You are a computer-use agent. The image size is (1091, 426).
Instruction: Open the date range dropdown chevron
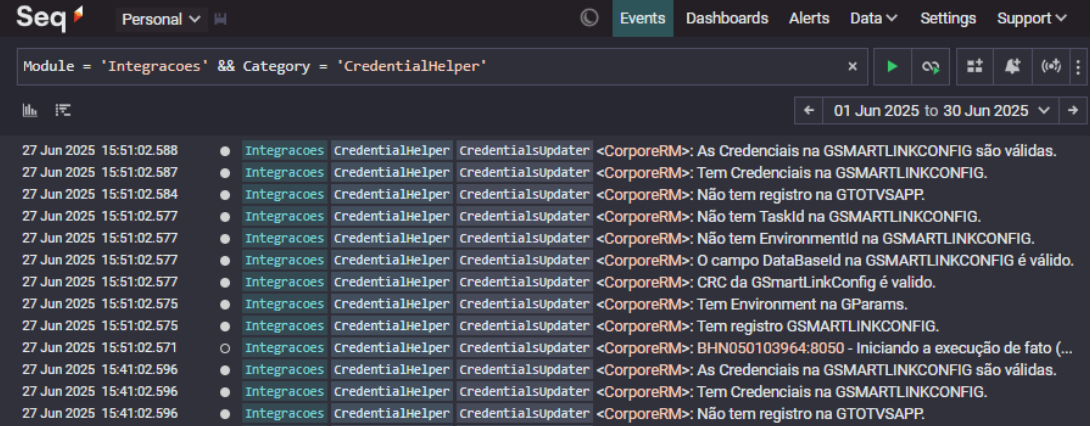1045,111
